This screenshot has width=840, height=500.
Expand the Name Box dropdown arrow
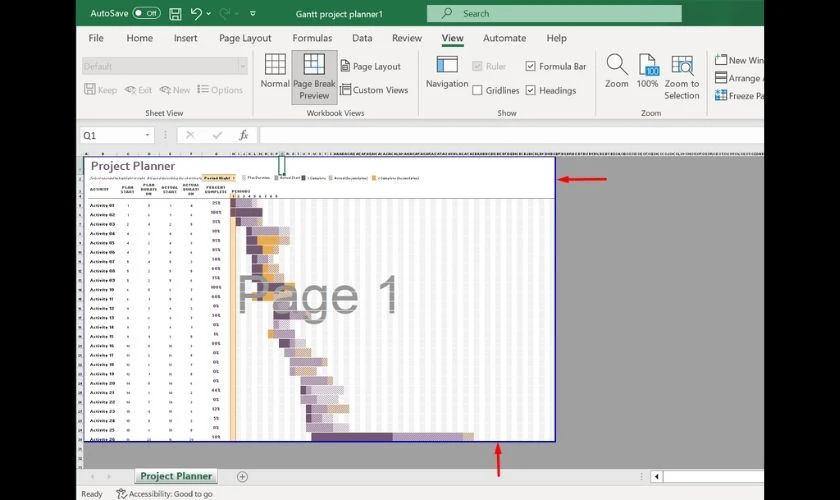coord(147,135)
